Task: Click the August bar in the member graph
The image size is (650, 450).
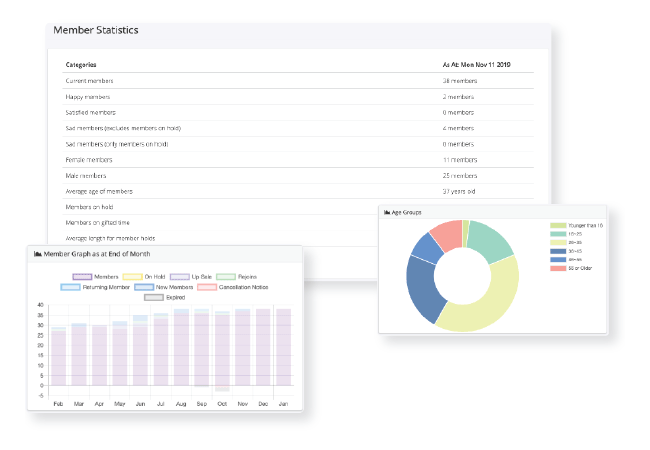Action: coord(181,348)
